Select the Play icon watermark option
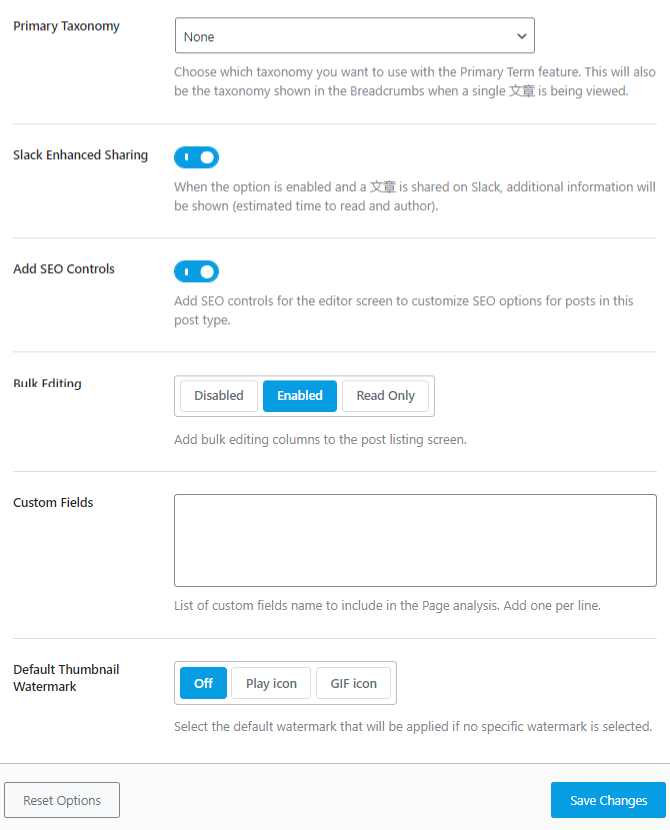This screenshot has width=670, height=830. click(271, 683)
